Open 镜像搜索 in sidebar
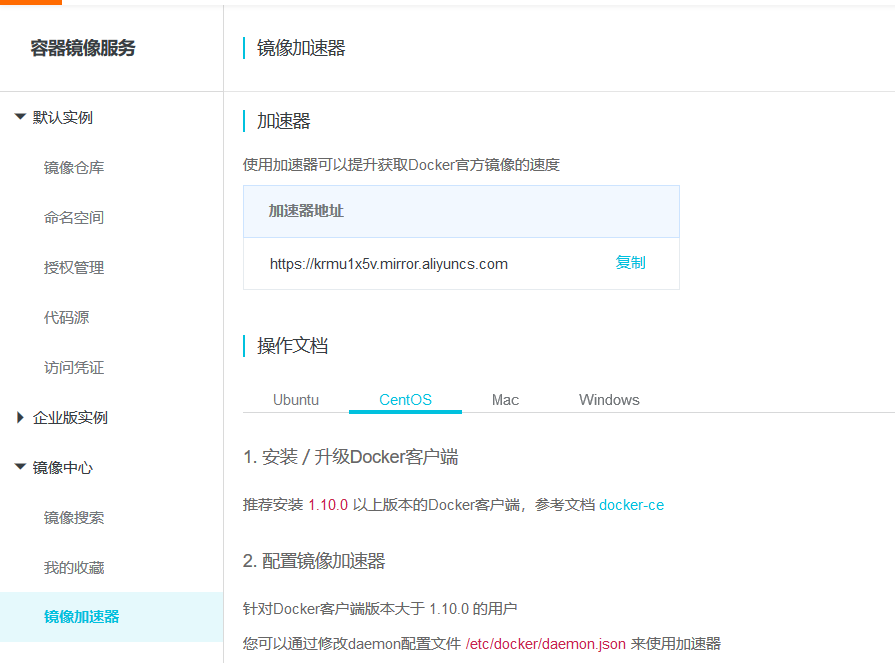 (74, 517)
